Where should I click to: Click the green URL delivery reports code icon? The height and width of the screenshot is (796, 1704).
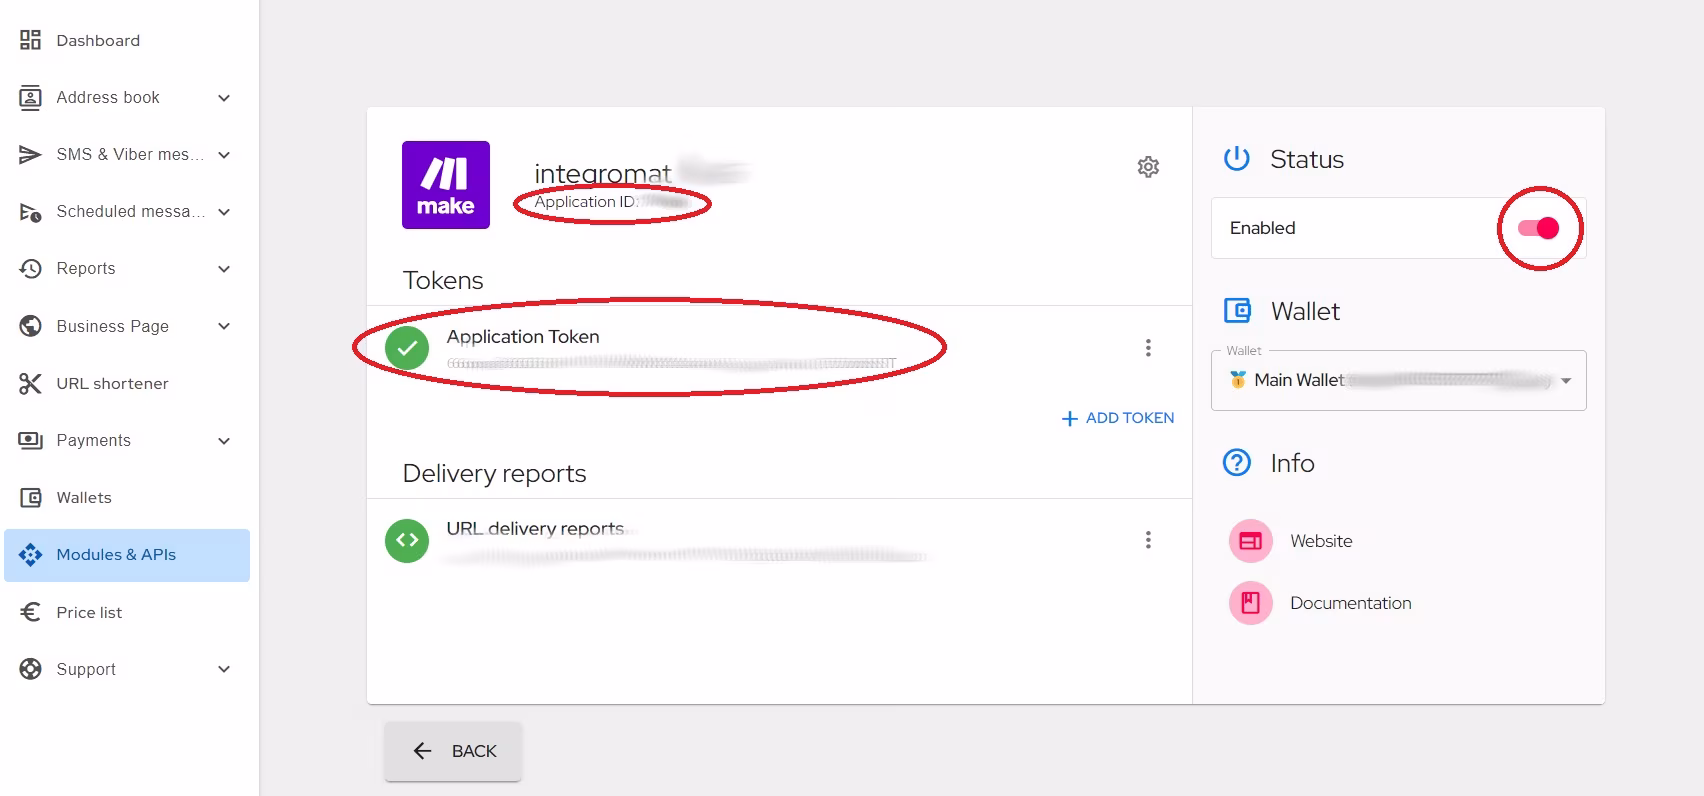[407, 540]
